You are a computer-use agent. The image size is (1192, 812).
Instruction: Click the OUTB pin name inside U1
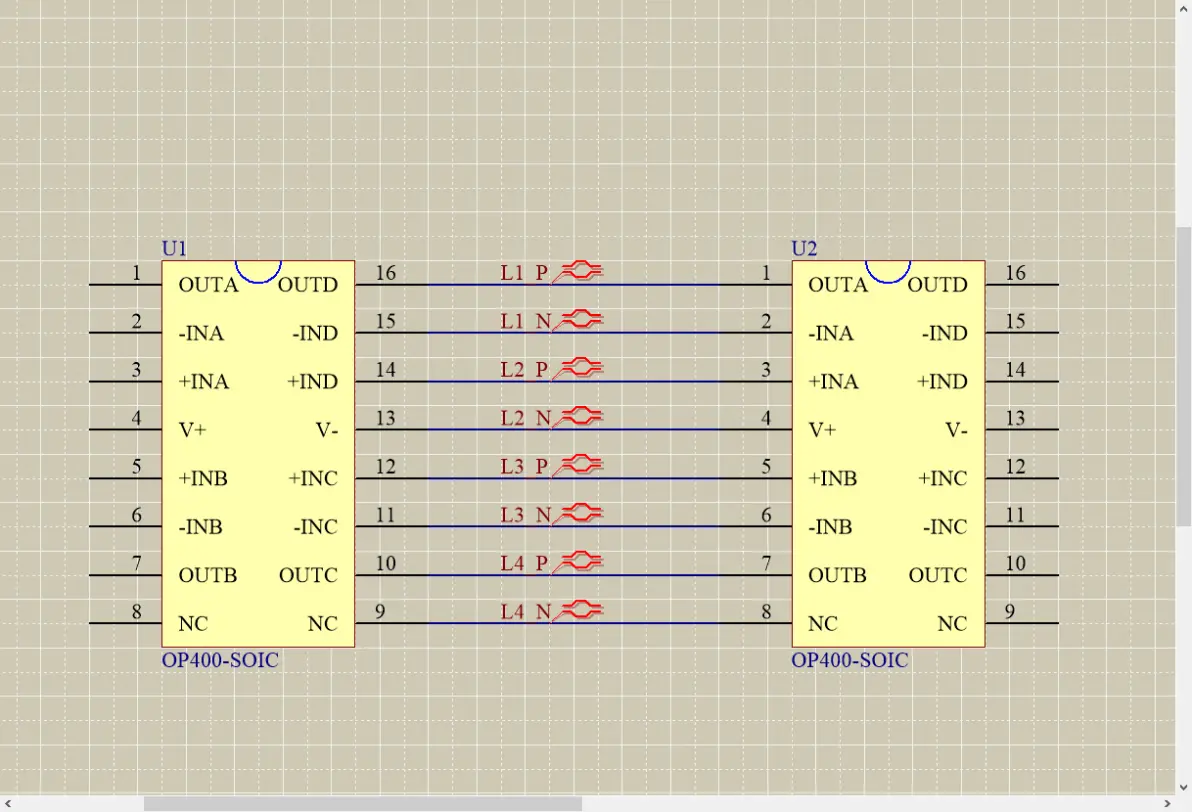[x=208, y=576]
